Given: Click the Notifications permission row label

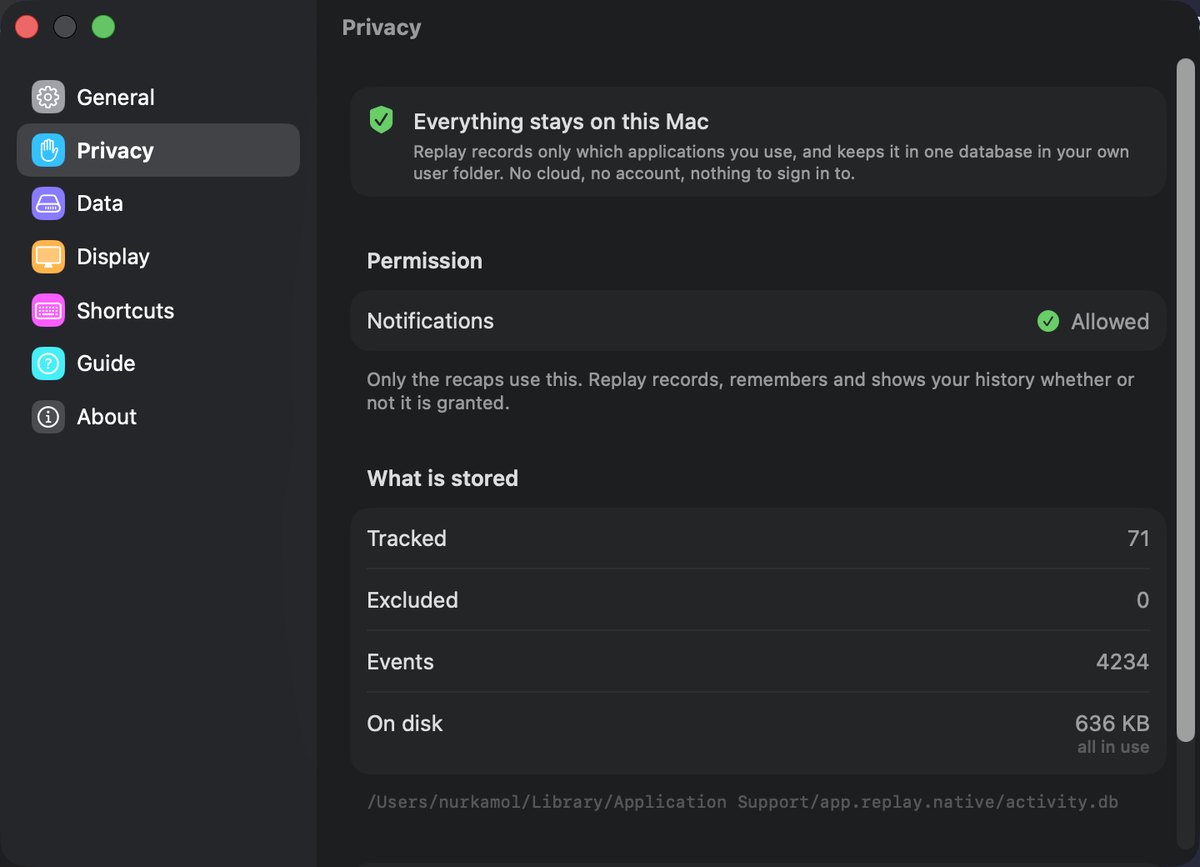Looking at the screenshot, I should 430,321.
